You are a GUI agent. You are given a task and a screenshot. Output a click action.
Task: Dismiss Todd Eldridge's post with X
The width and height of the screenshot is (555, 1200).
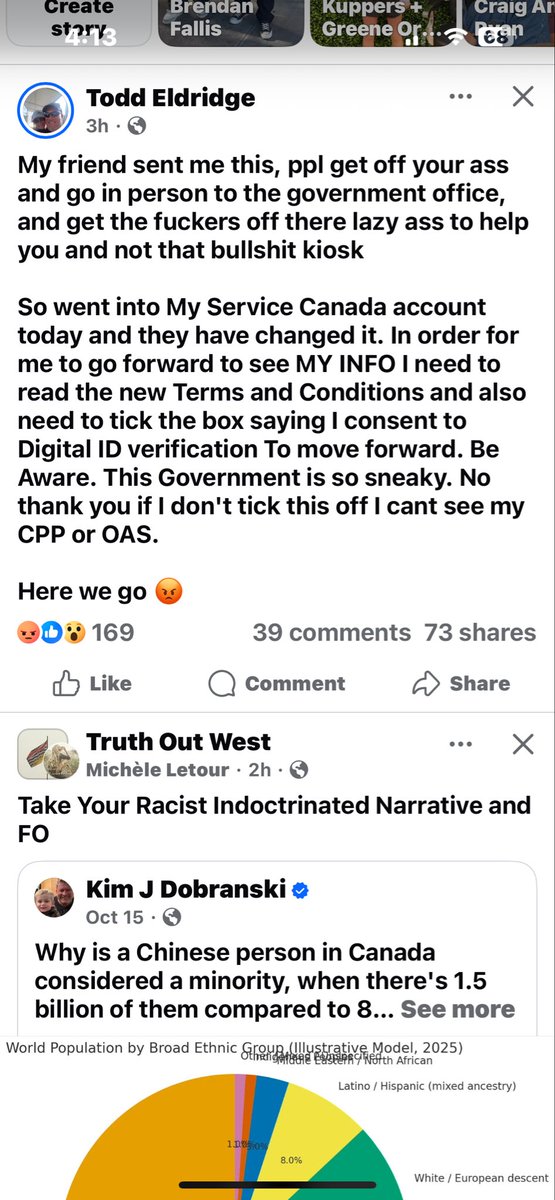(523, 97)
